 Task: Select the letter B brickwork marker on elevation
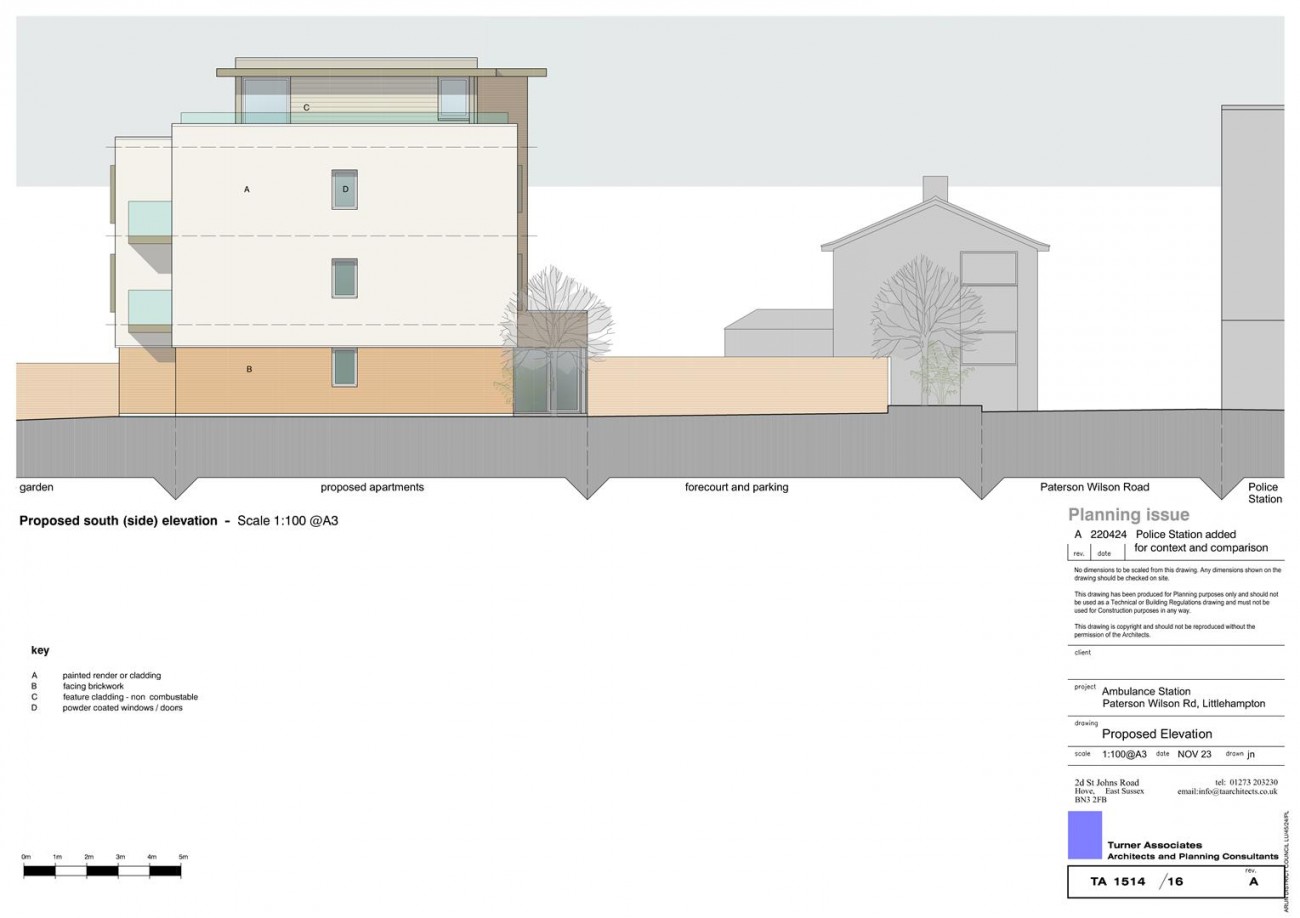pyautogui.click(x=248, y=368)
